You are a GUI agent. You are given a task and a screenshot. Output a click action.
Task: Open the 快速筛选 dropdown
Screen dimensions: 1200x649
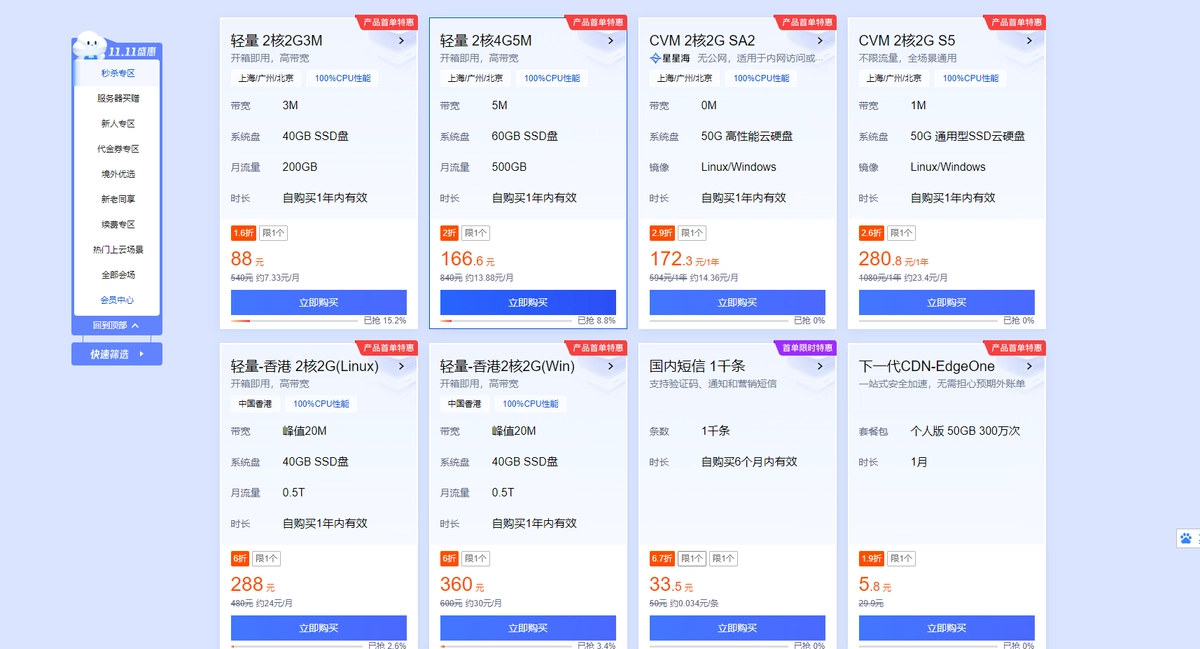pos(117,354)
